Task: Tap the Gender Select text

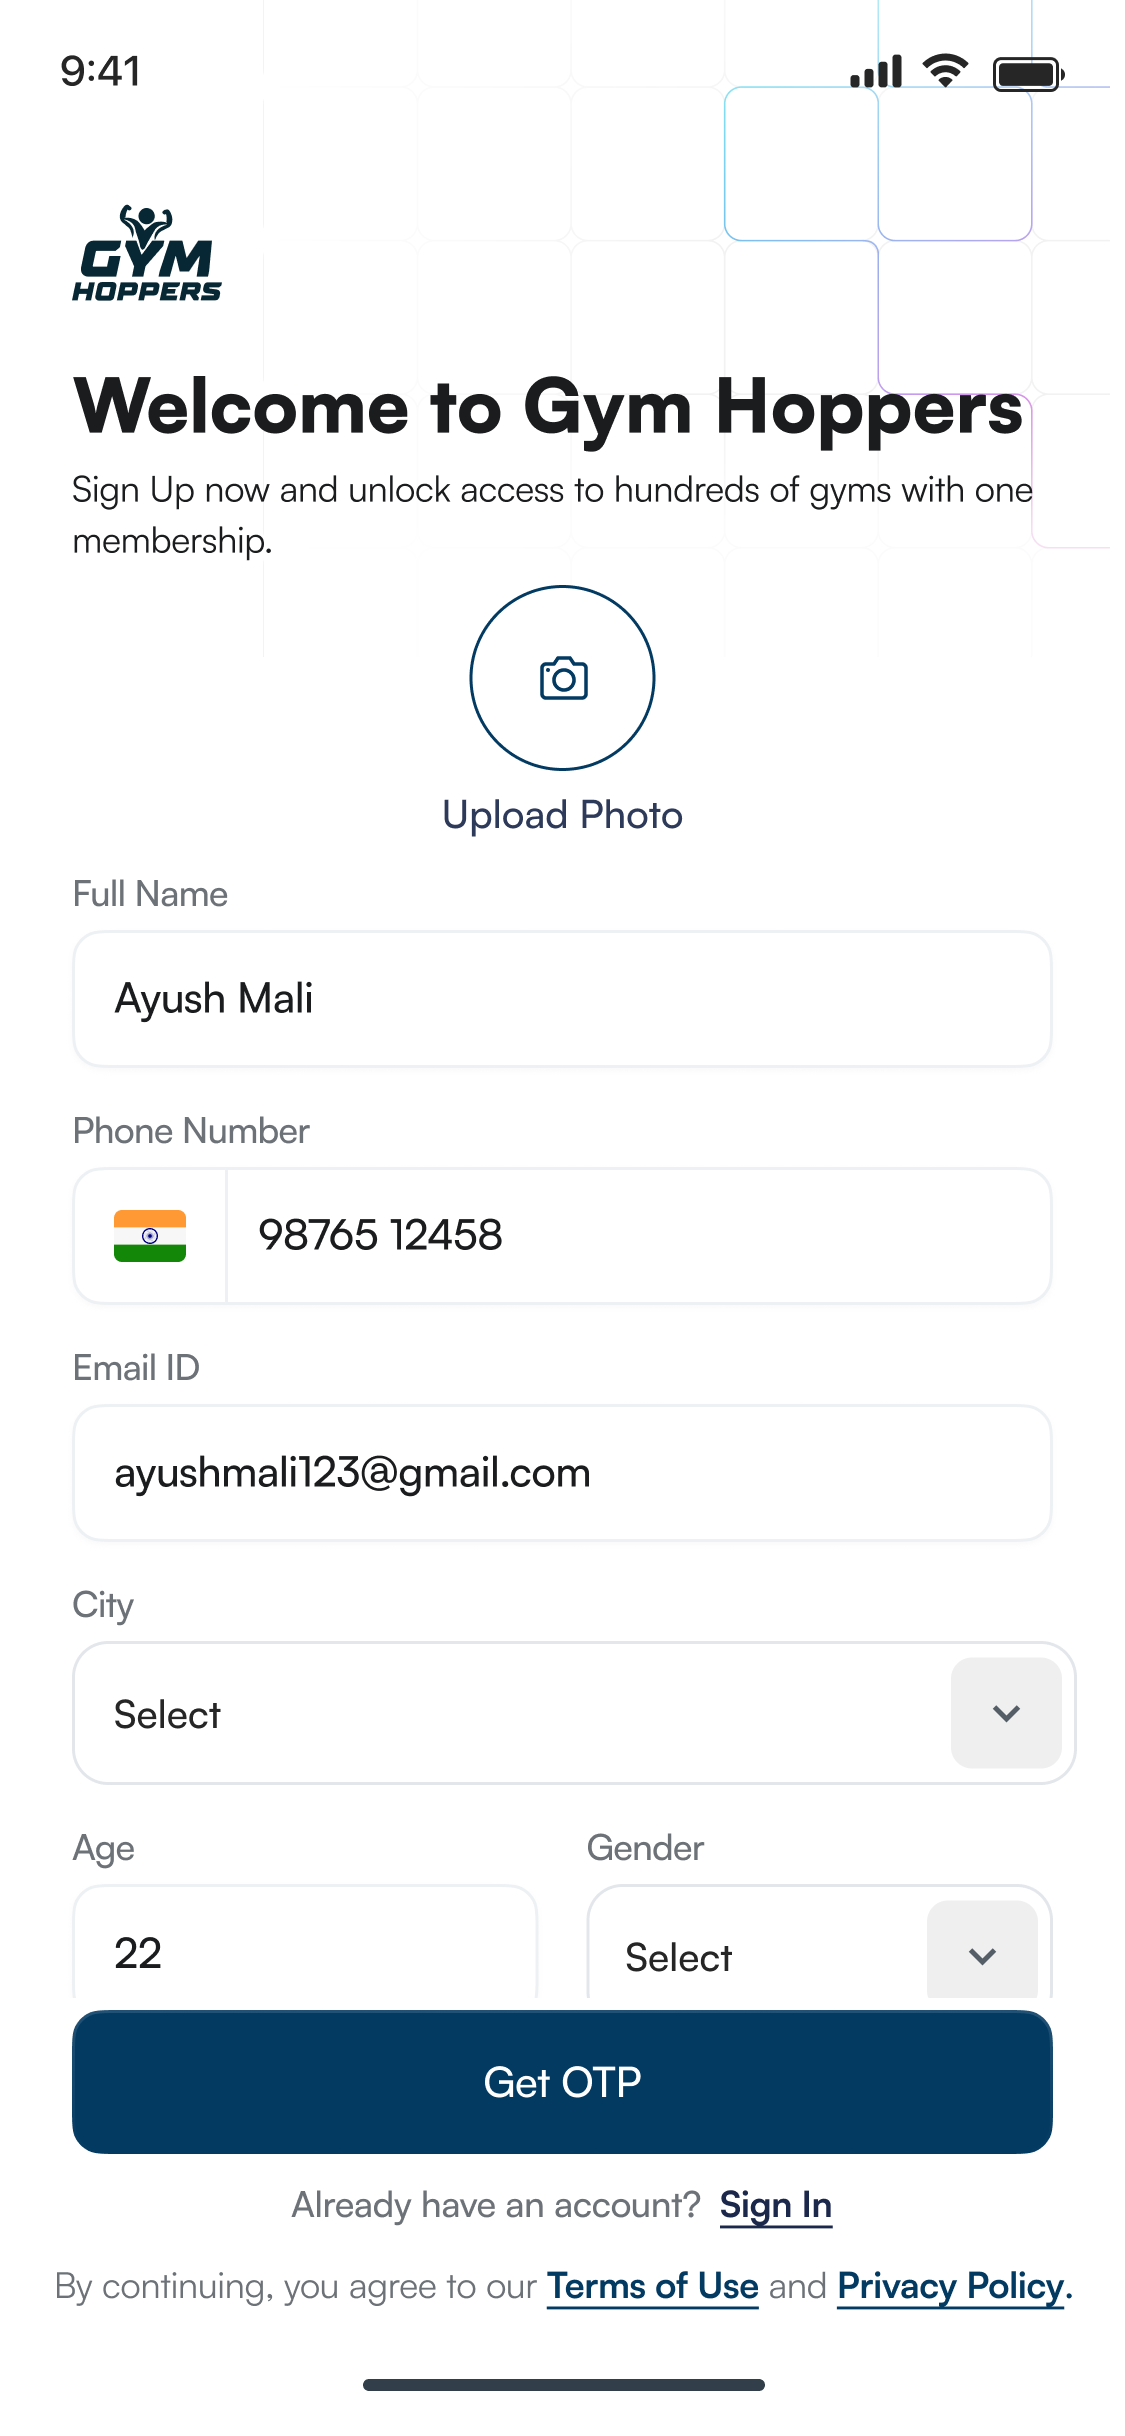Action: 678,1957
